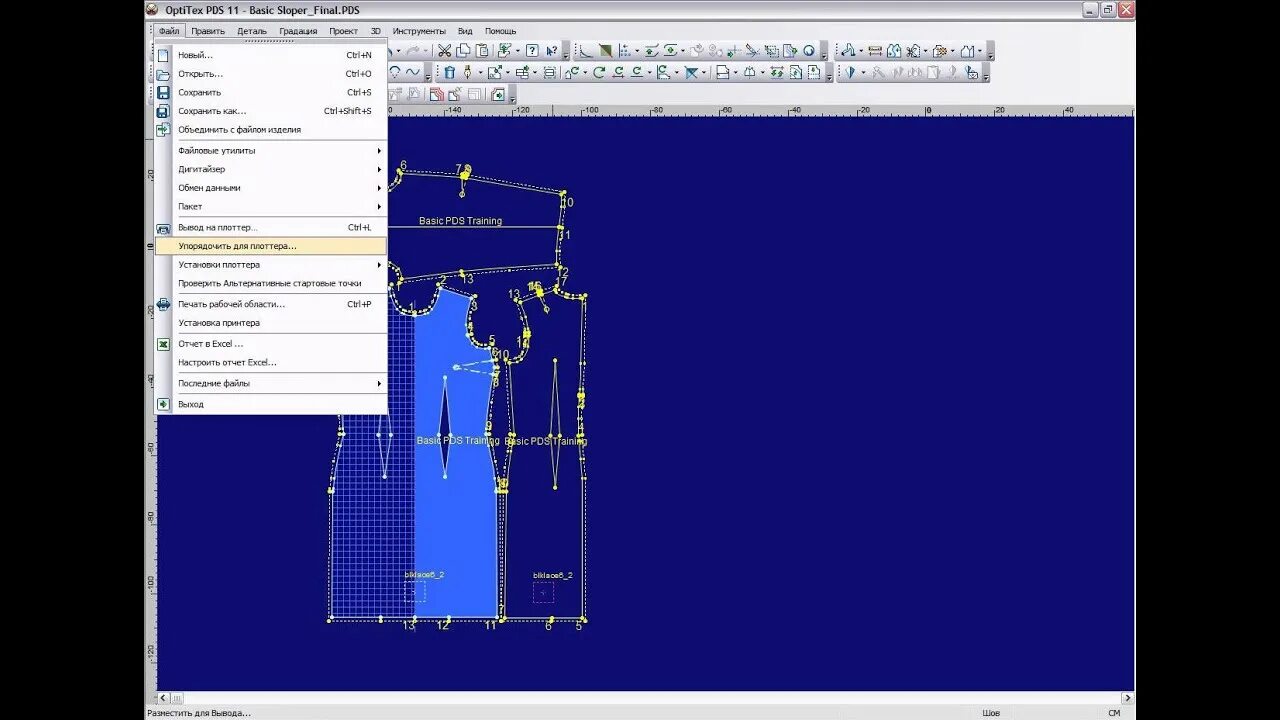The width and height of the screenshot is (1280, 720).
Task: Choose Открыть... menu entry
Action: pos(271,74)
